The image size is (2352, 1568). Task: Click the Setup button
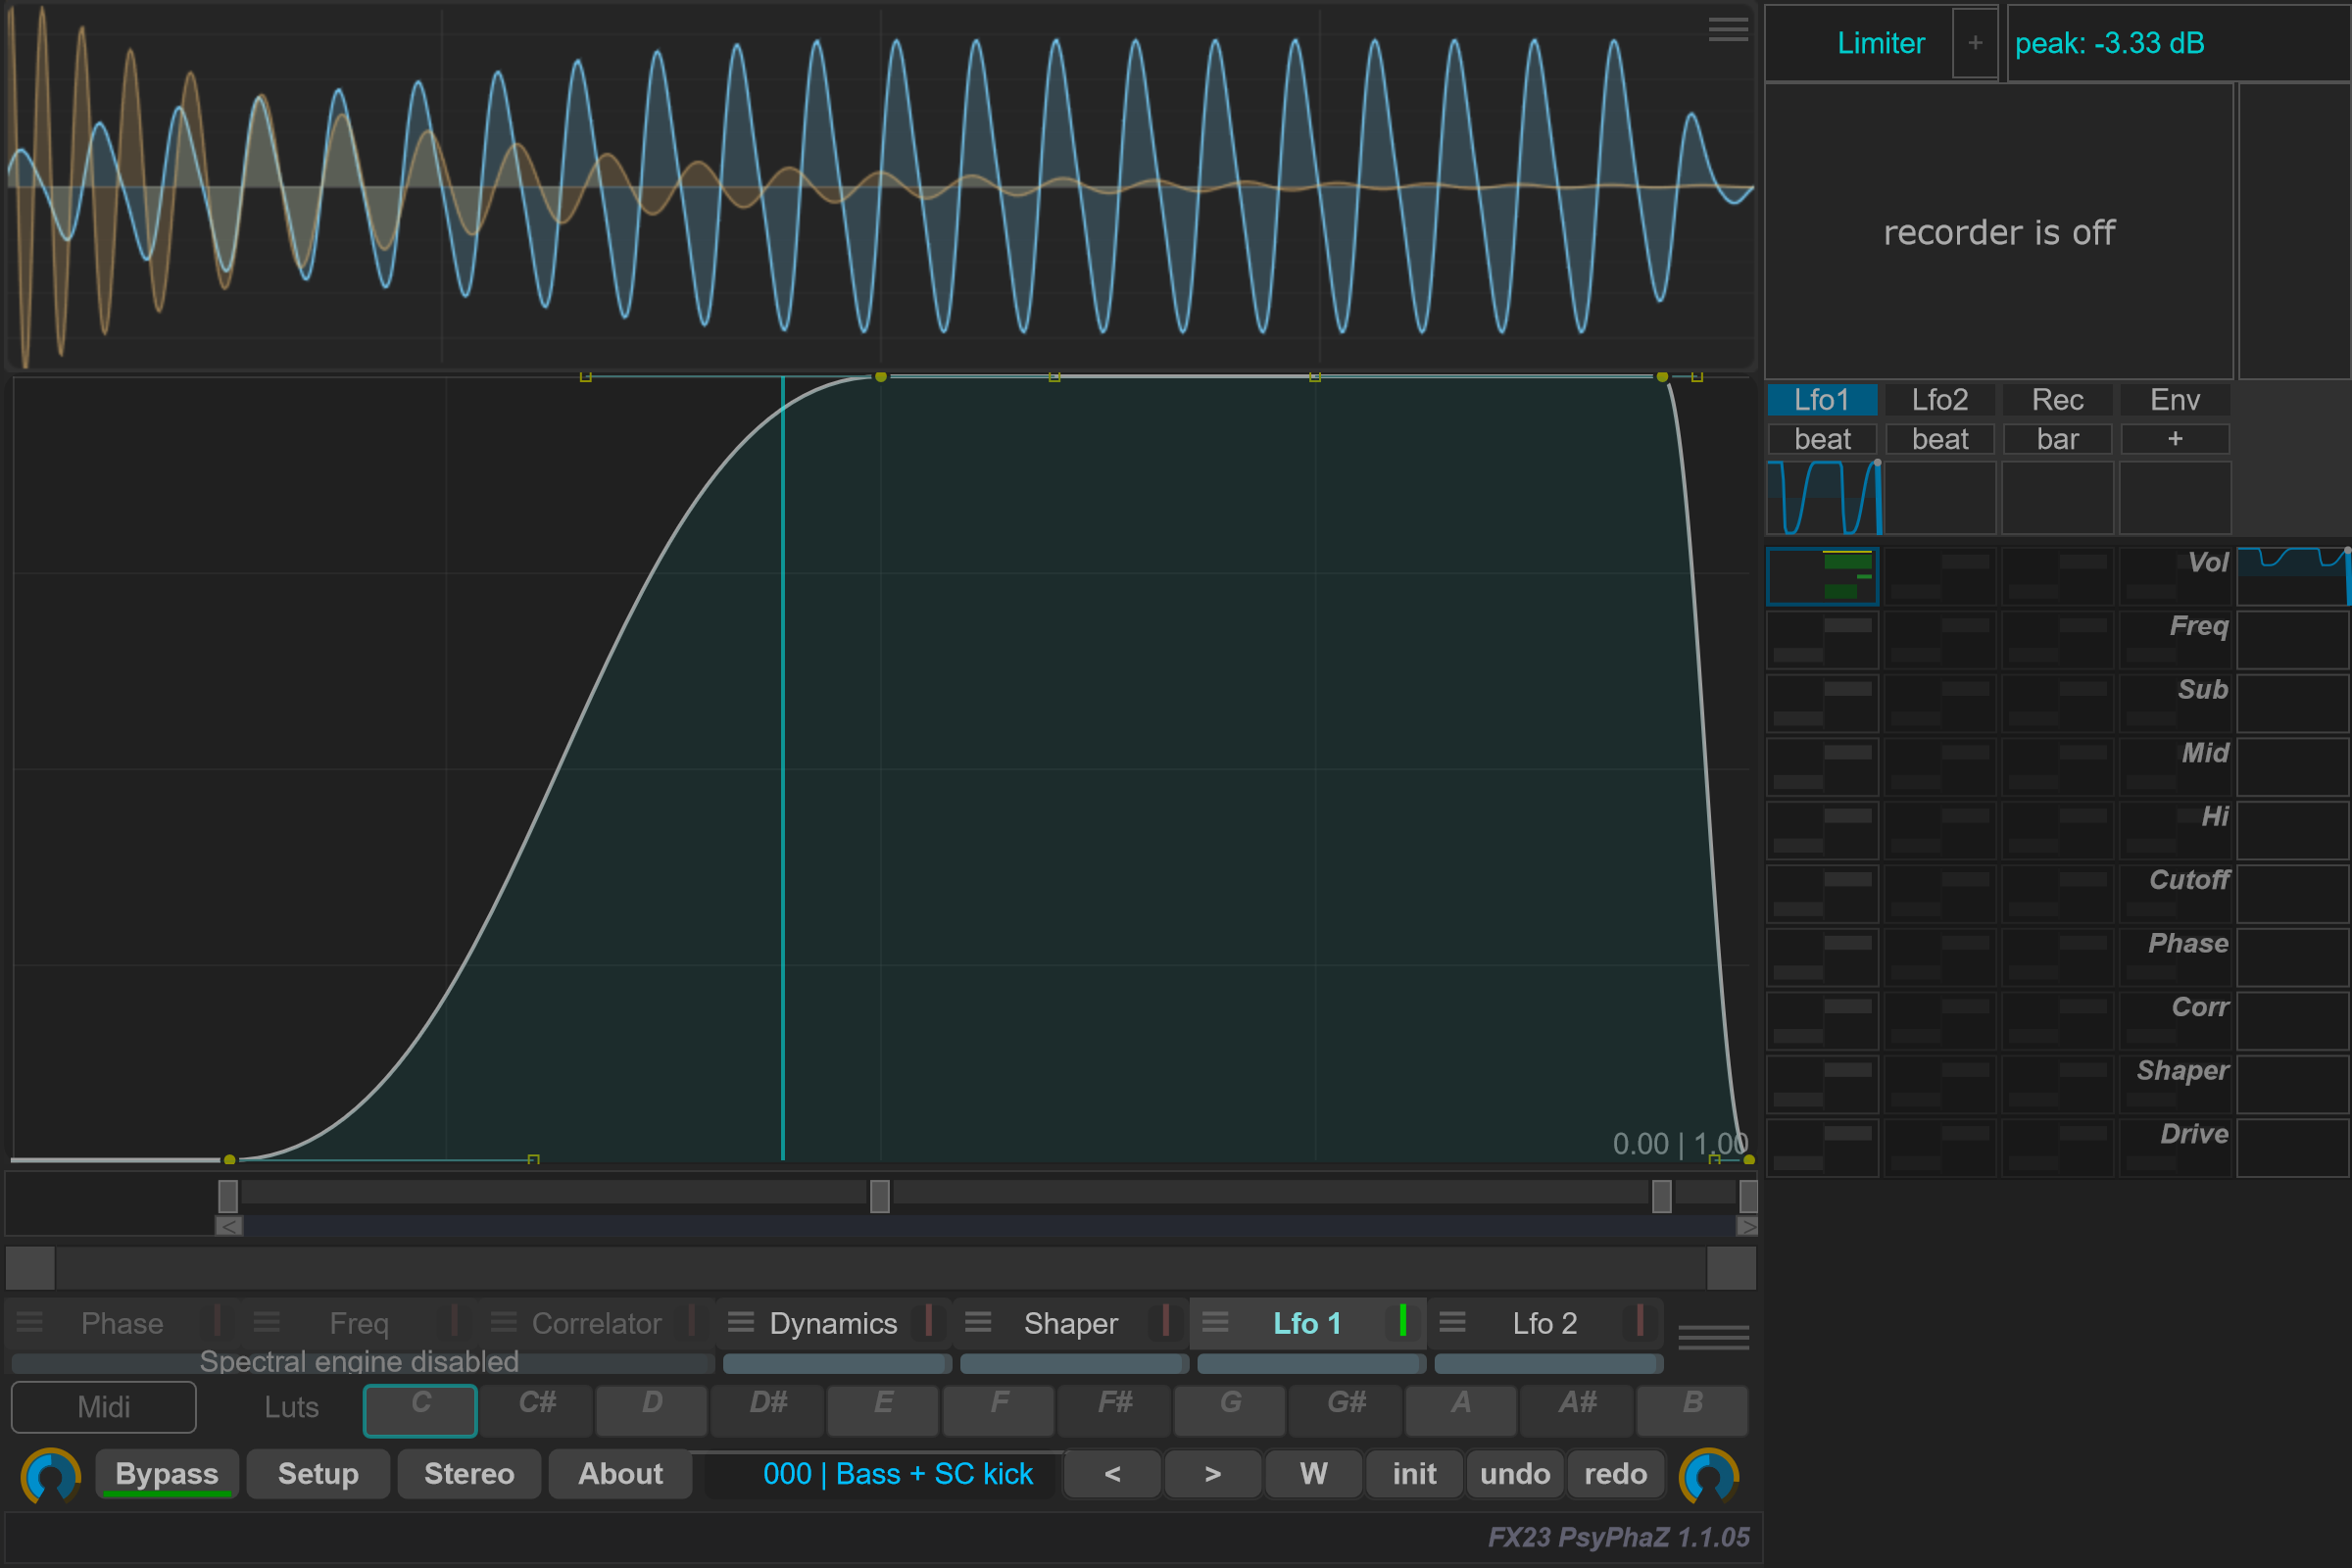tap(318, 1474)
